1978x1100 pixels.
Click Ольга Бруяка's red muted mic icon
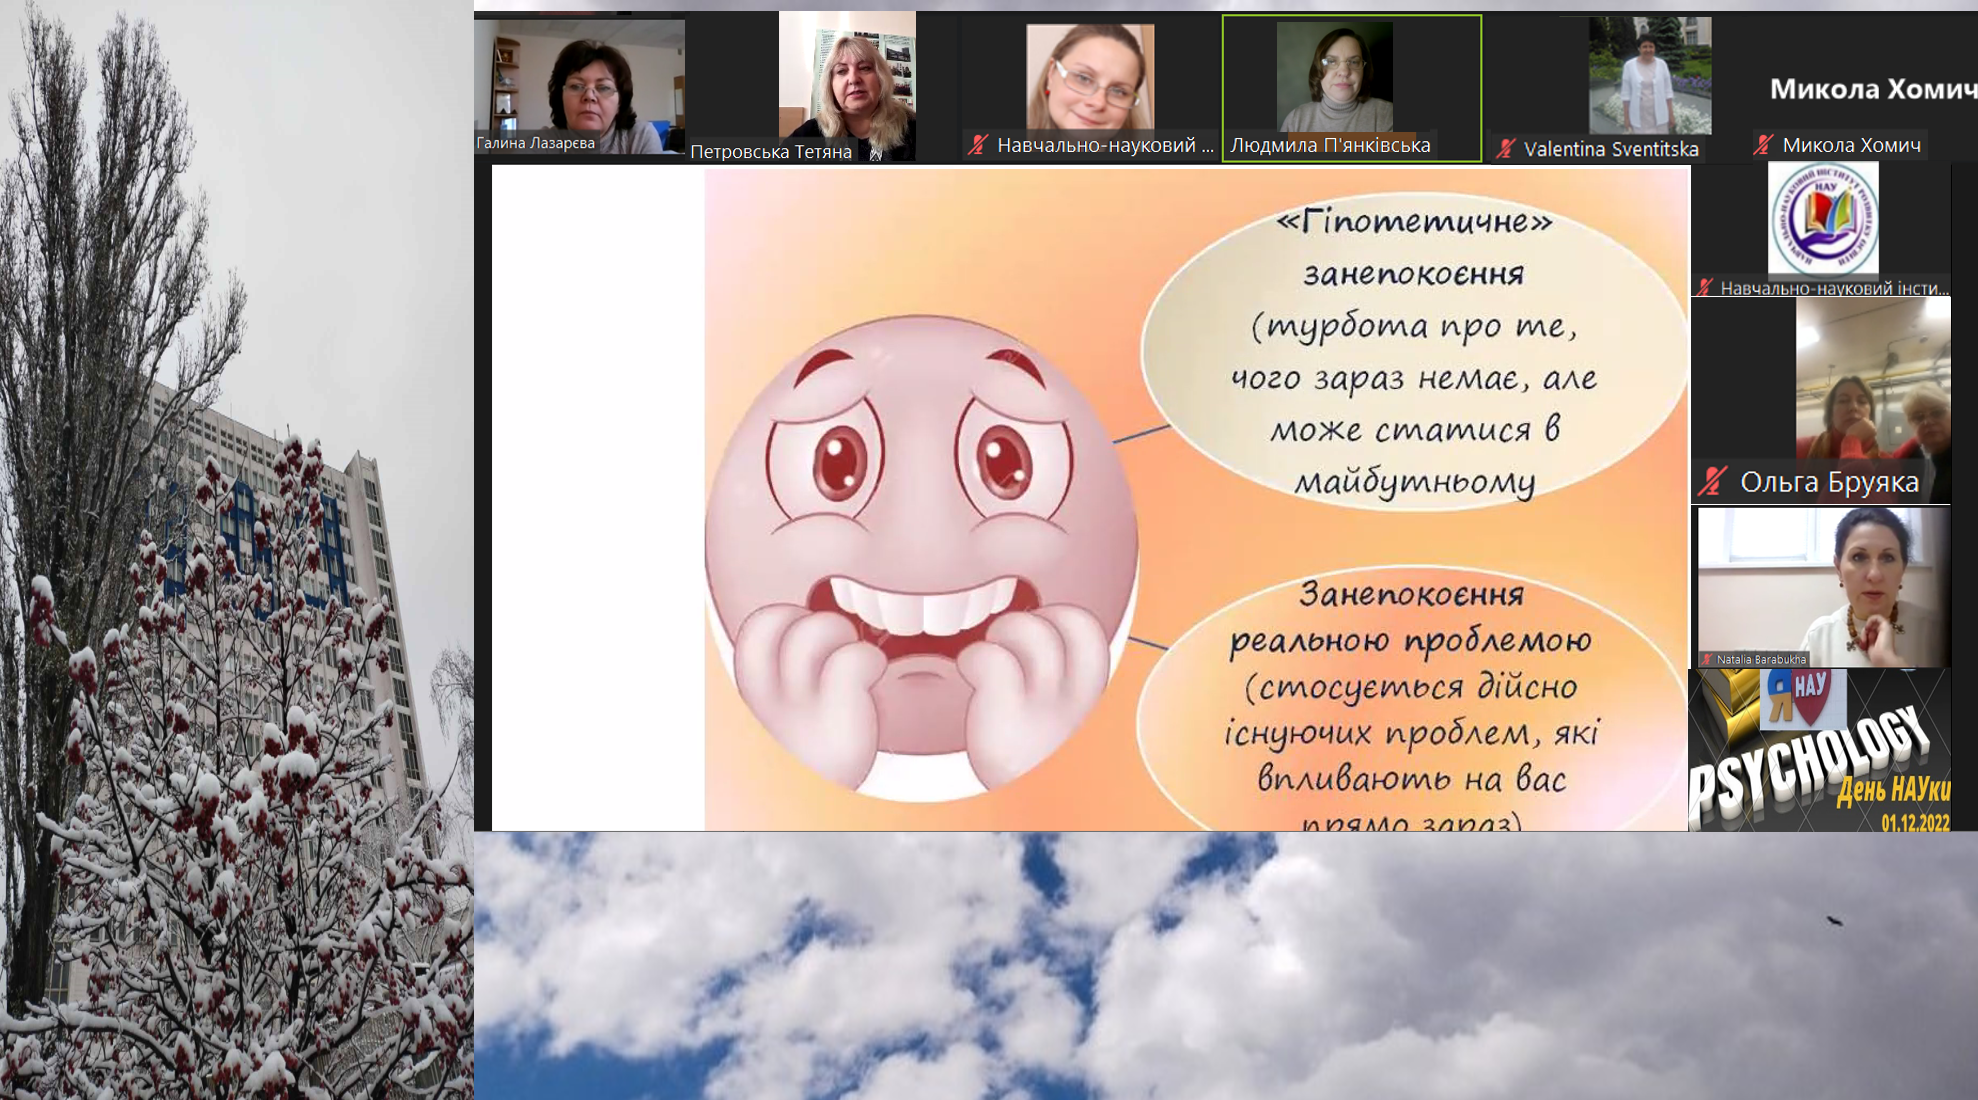pyautogui.click(x=1712, y=482)
